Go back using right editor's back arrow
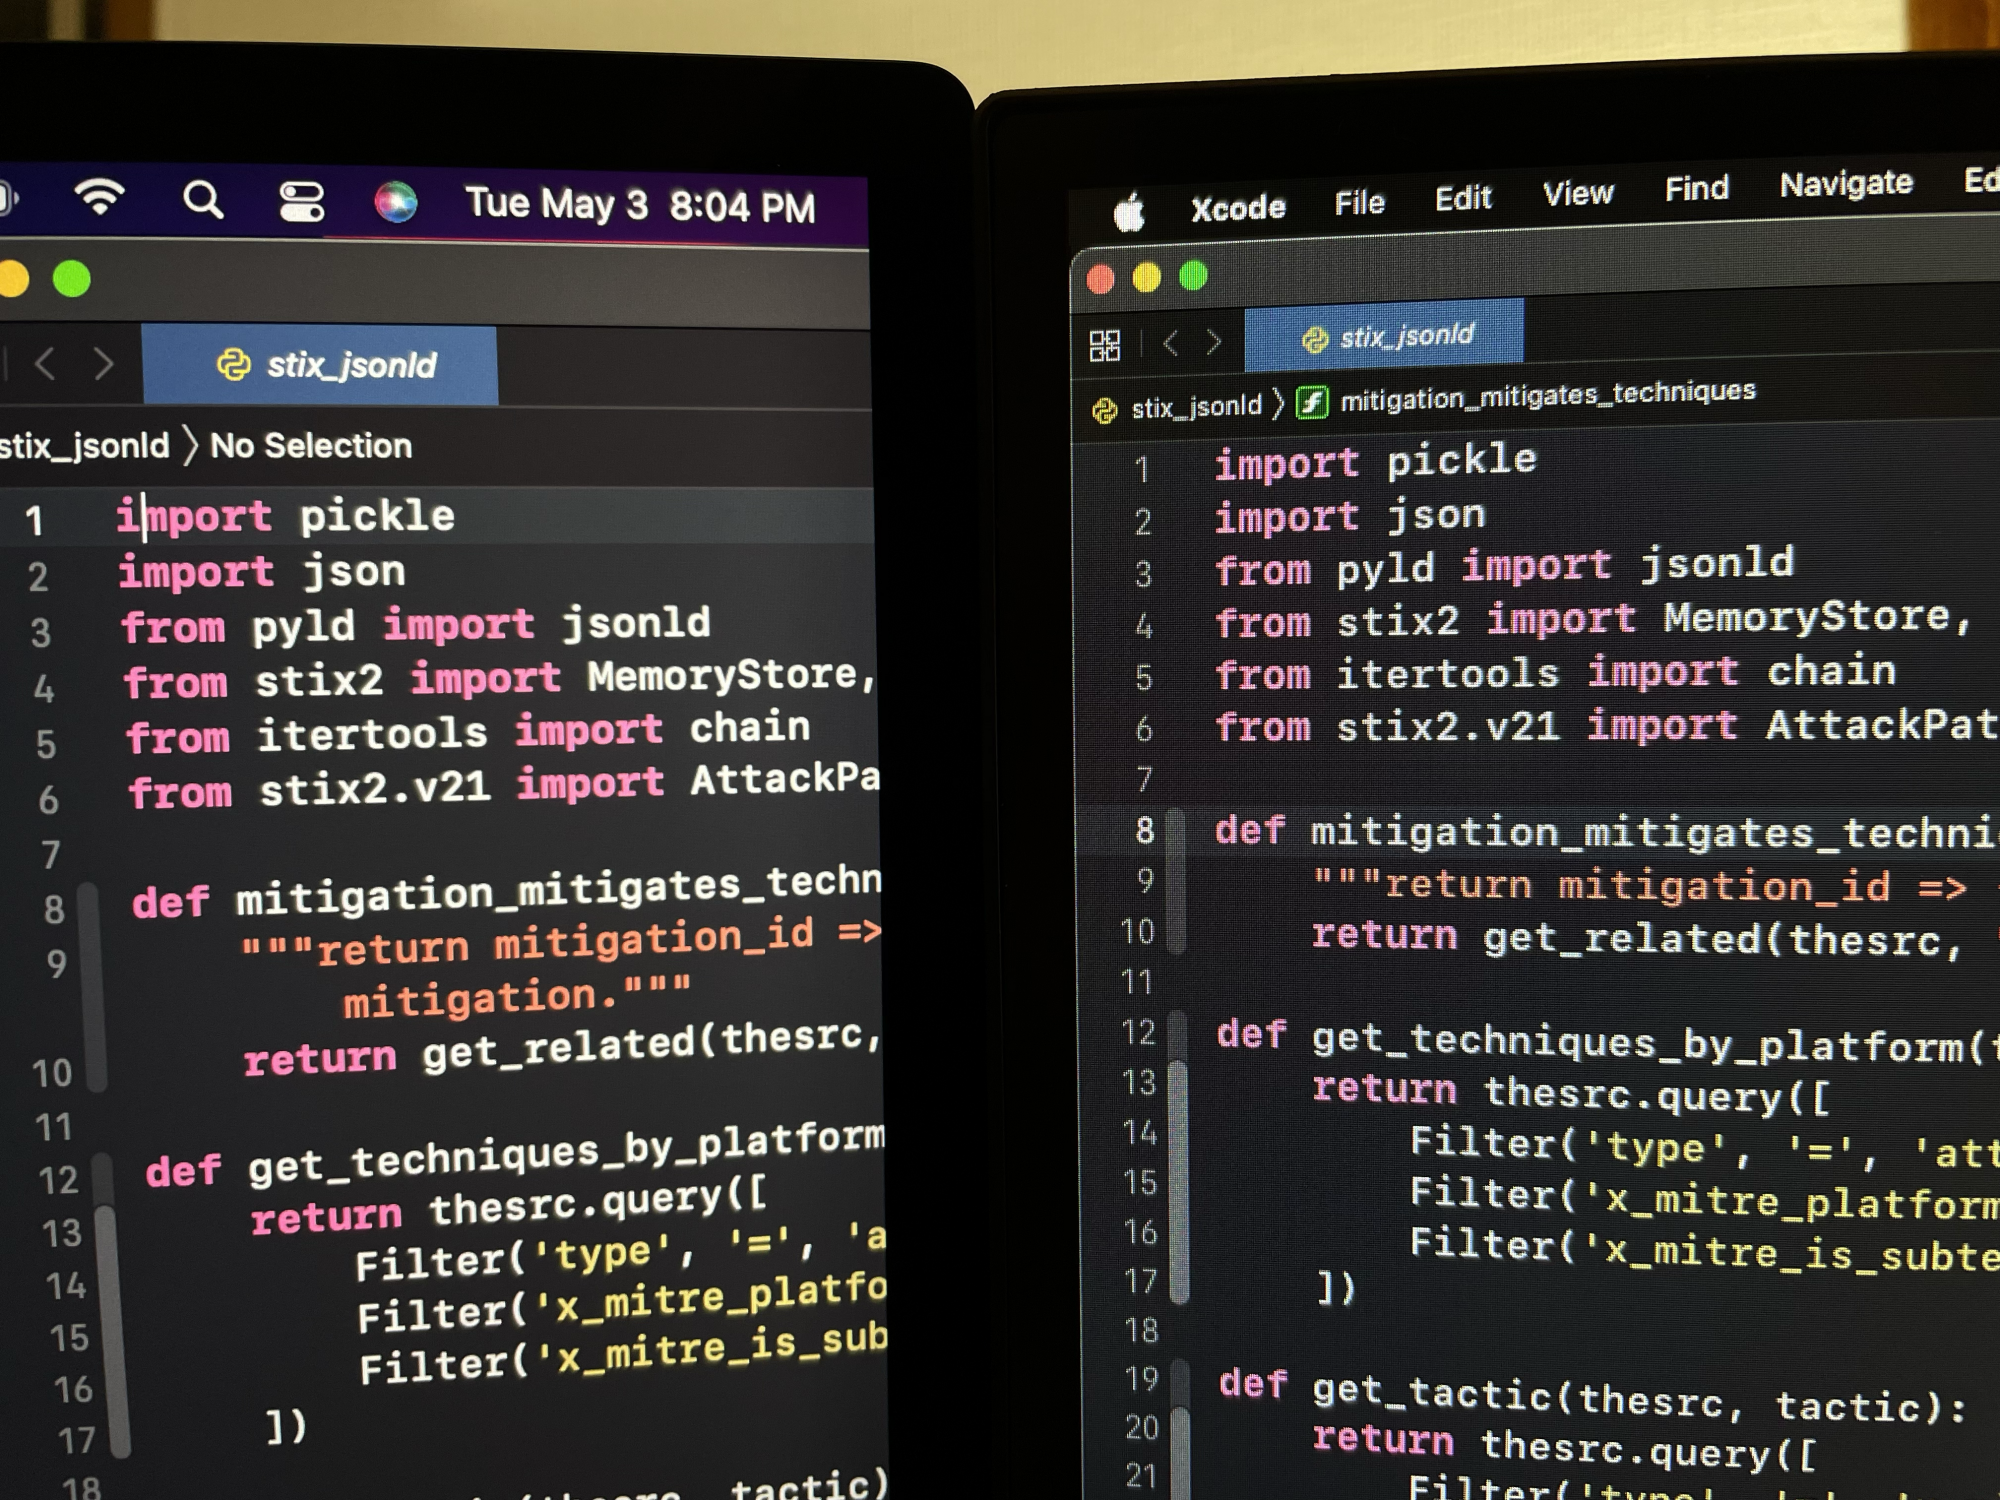The image size is (2000, 1500). [1171, 344]
